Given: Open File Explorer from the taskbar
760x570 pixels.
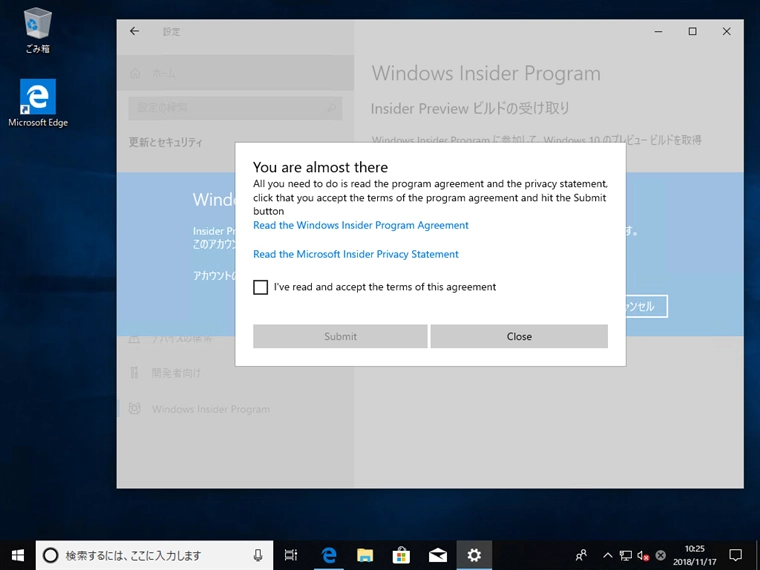Looking at the screenshot, I should tap(365, 555).
